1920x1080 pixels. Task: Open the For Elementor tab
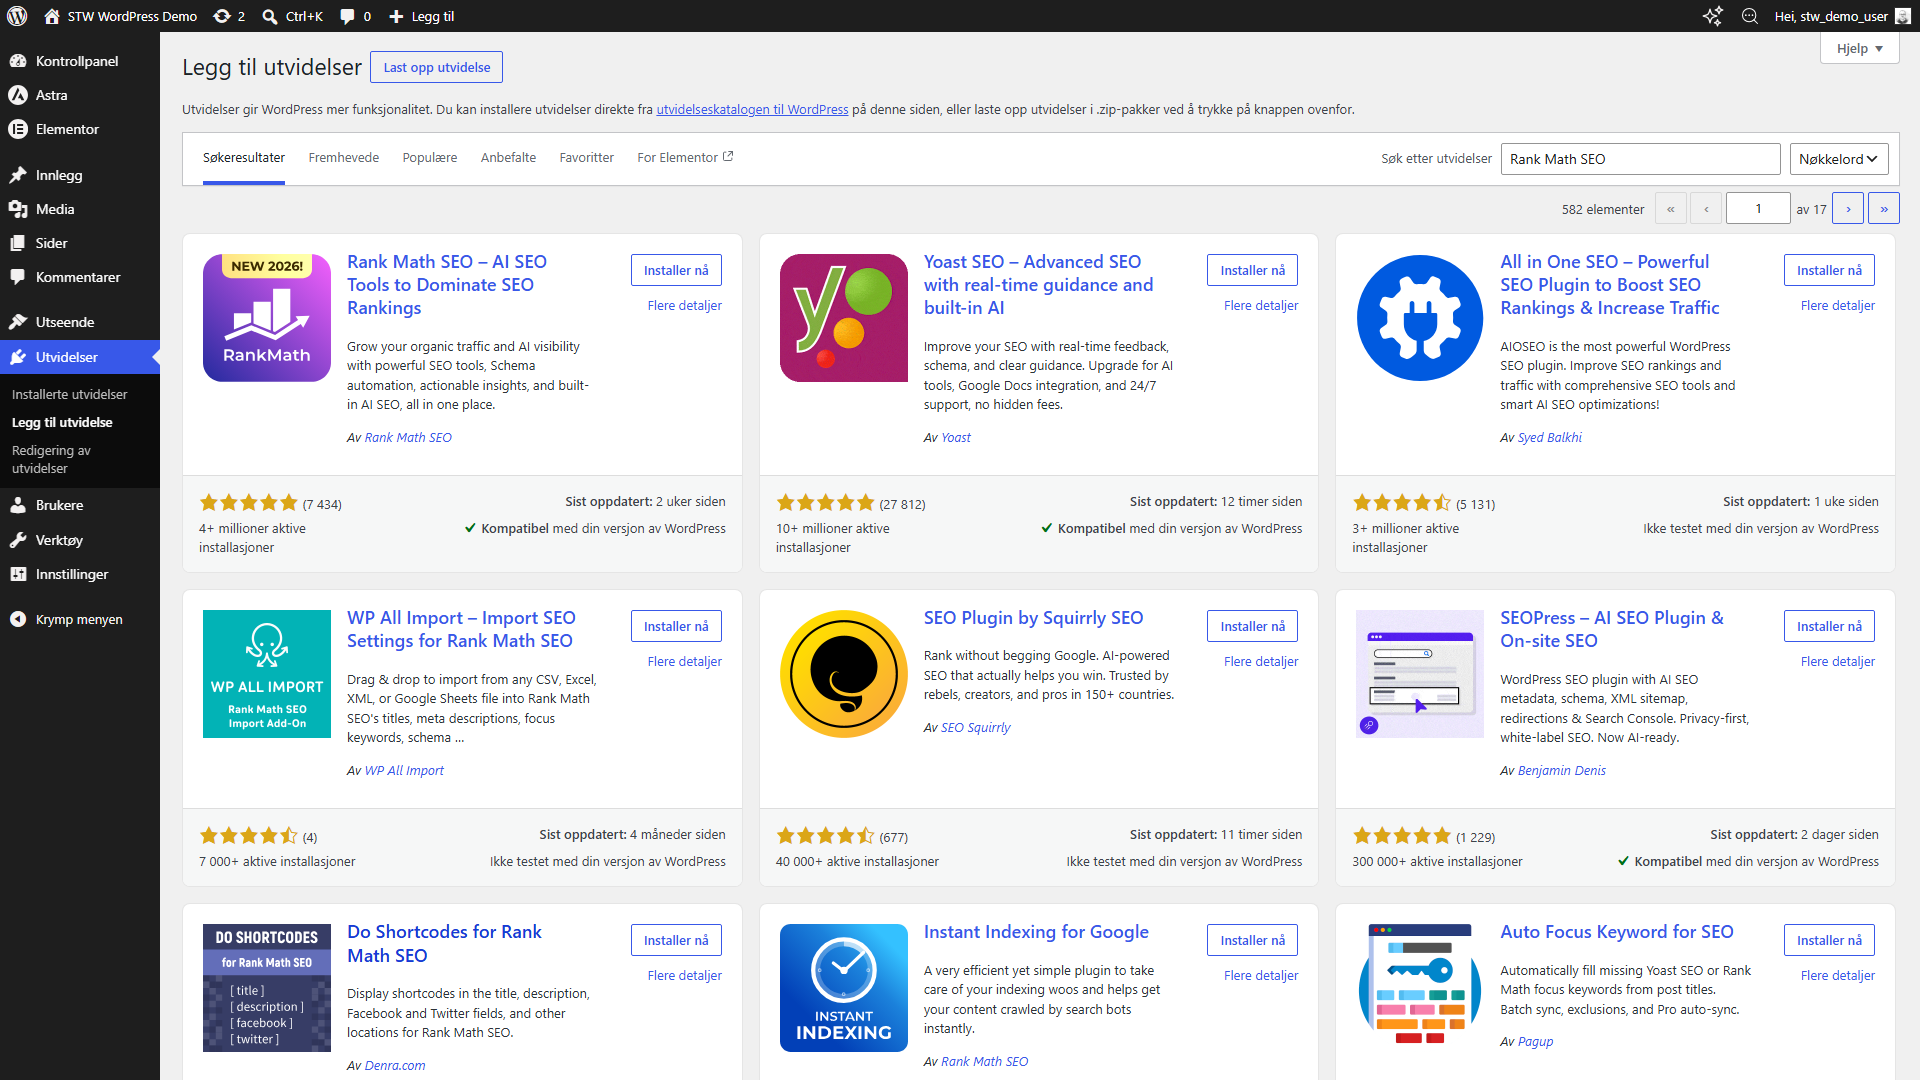[685, 158]
